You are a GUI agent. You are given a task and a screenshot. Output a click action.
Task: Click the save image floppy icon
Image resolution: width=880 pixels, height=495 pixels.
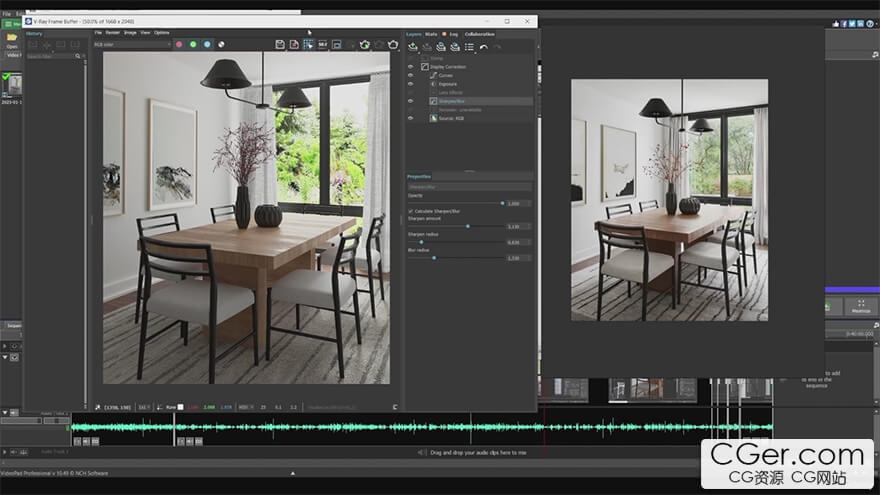(x=280, y=44)
